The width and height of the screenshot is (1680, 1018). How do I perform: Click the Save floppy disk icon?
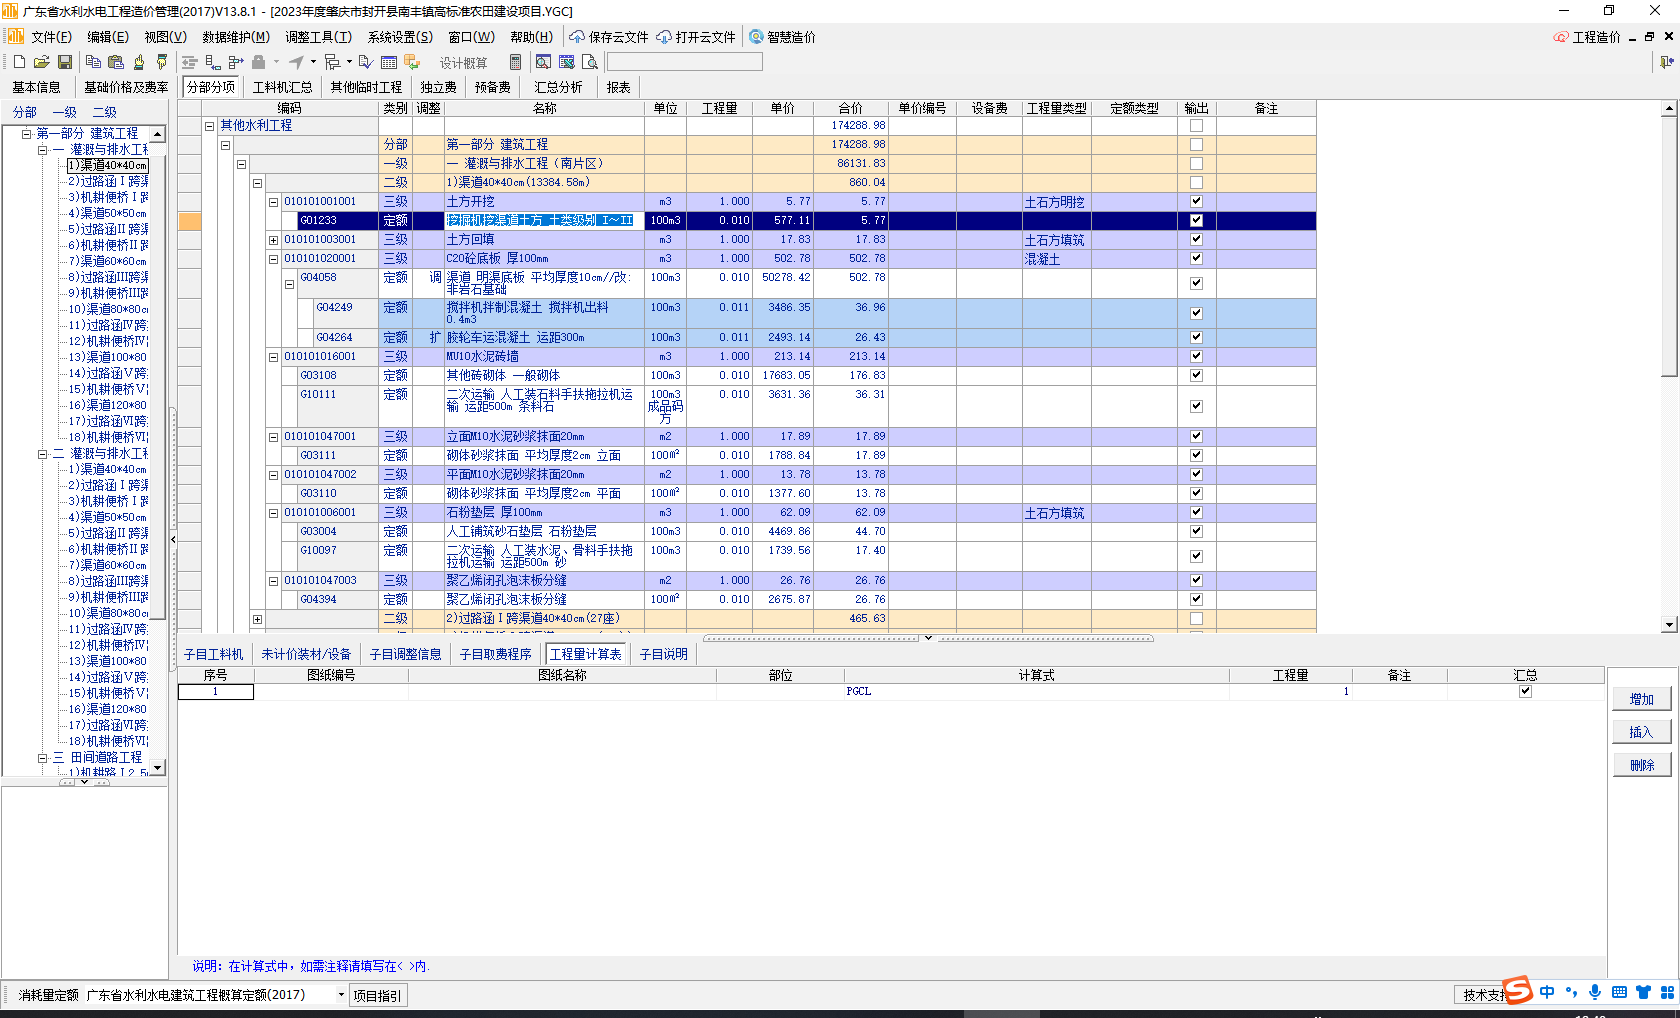(x=65, y=62)
